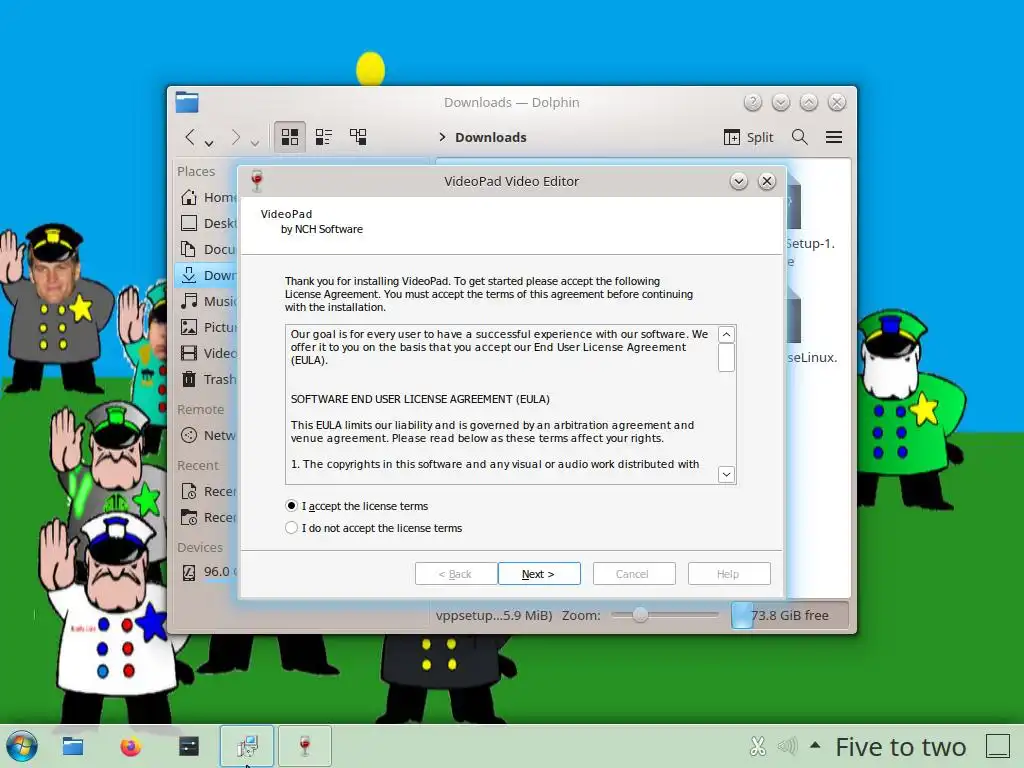
Task: Activate Wine installer task in taskbar
Action: [305, 746]
